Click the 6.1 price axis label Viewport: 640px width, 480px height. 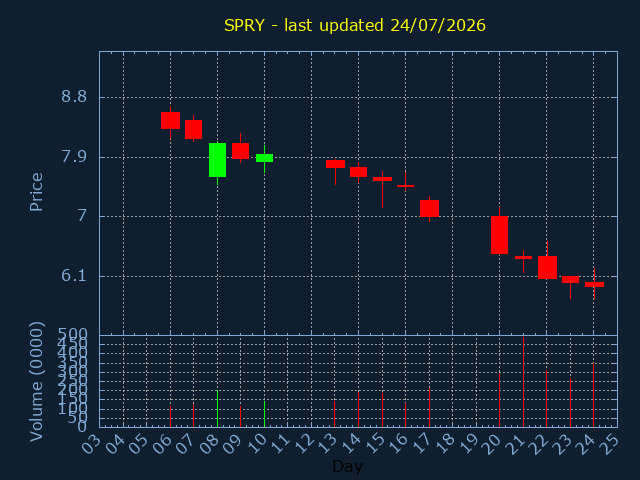click(x=74, y=276)
